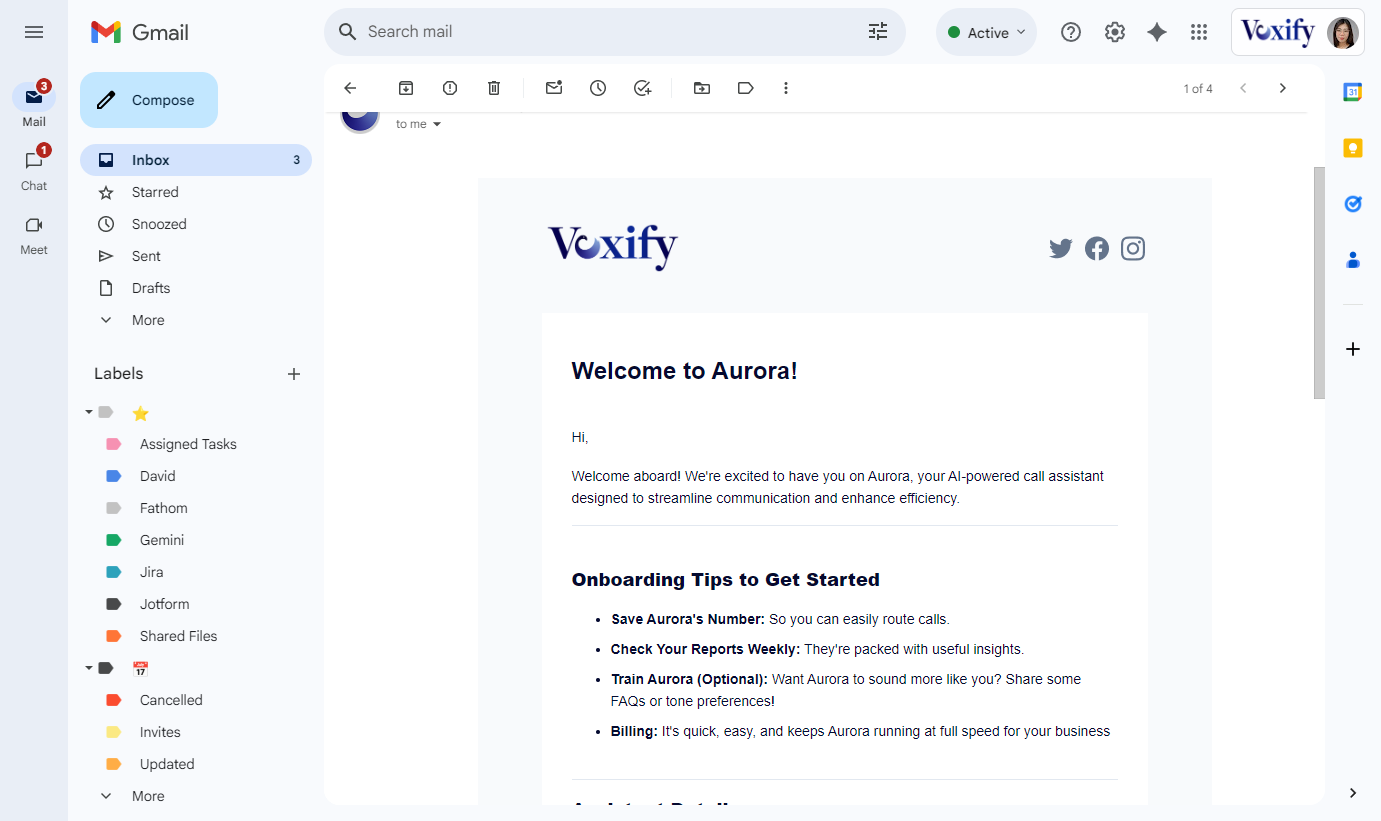The image size is (1381, 821).
Task: Go to the older email arrow
Action: click(x=1283, y=88)
